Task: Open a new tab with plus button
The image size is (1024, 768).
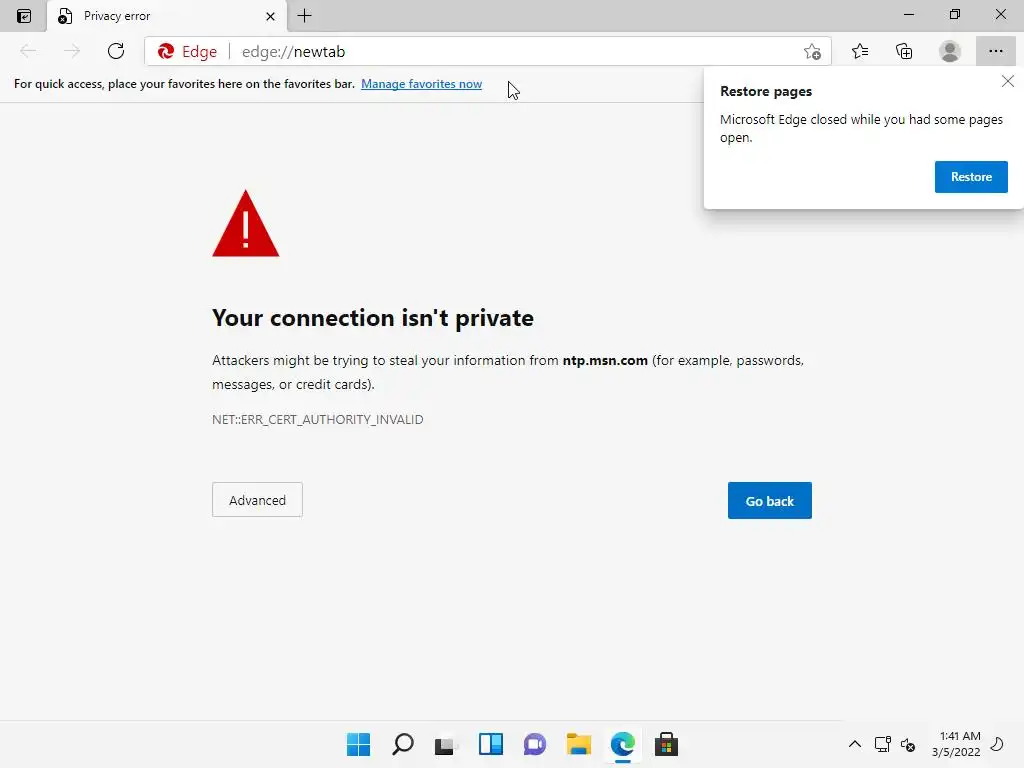Action: tap(304, 16)
